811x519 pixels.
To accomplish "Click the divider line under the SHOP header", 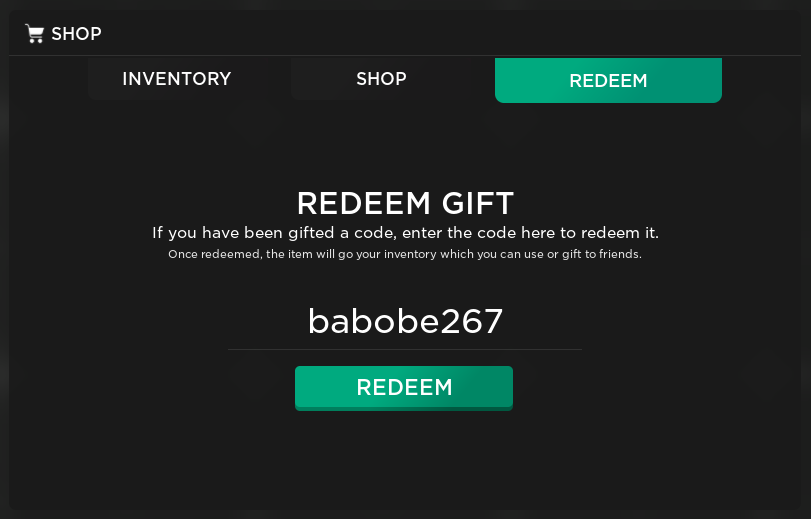I will (x=405, y=55).
